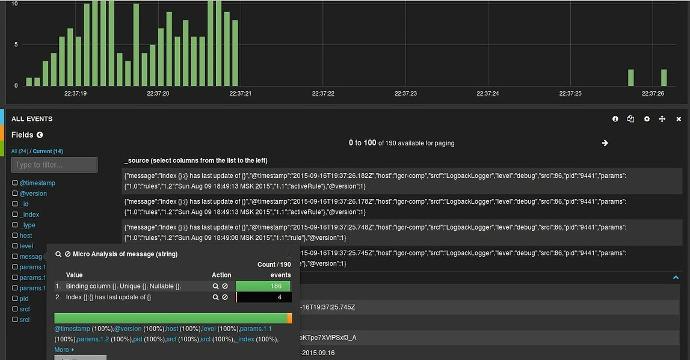Go to next page of events arrow
This screenshot has width=690, height=360.
click(605, 143)
